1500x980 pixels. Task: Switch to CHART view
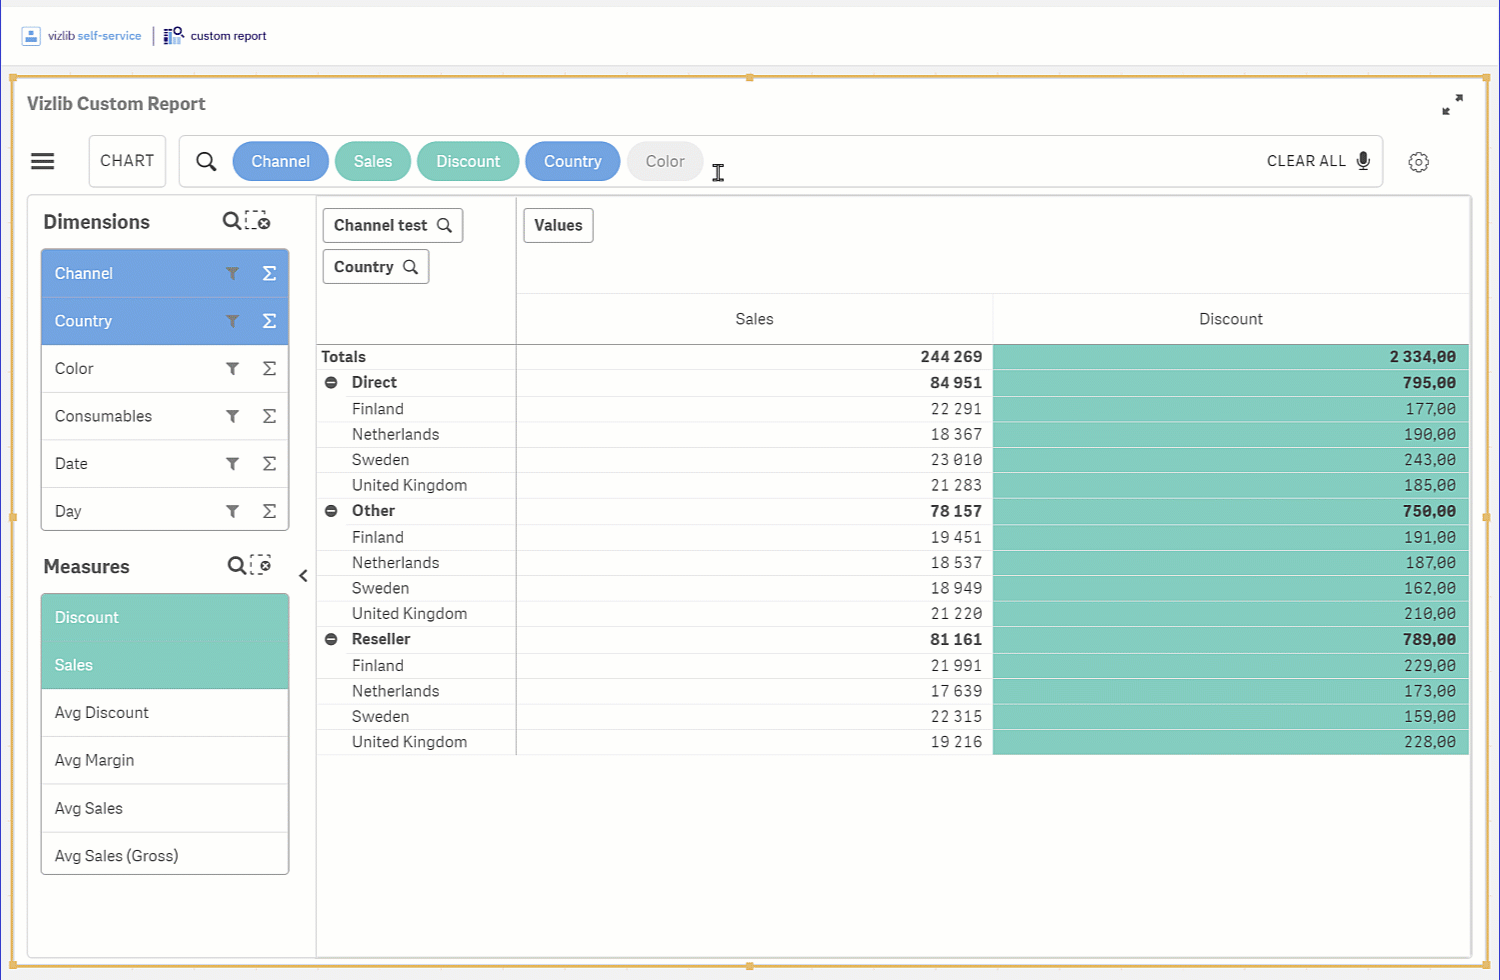pos(127,161)
